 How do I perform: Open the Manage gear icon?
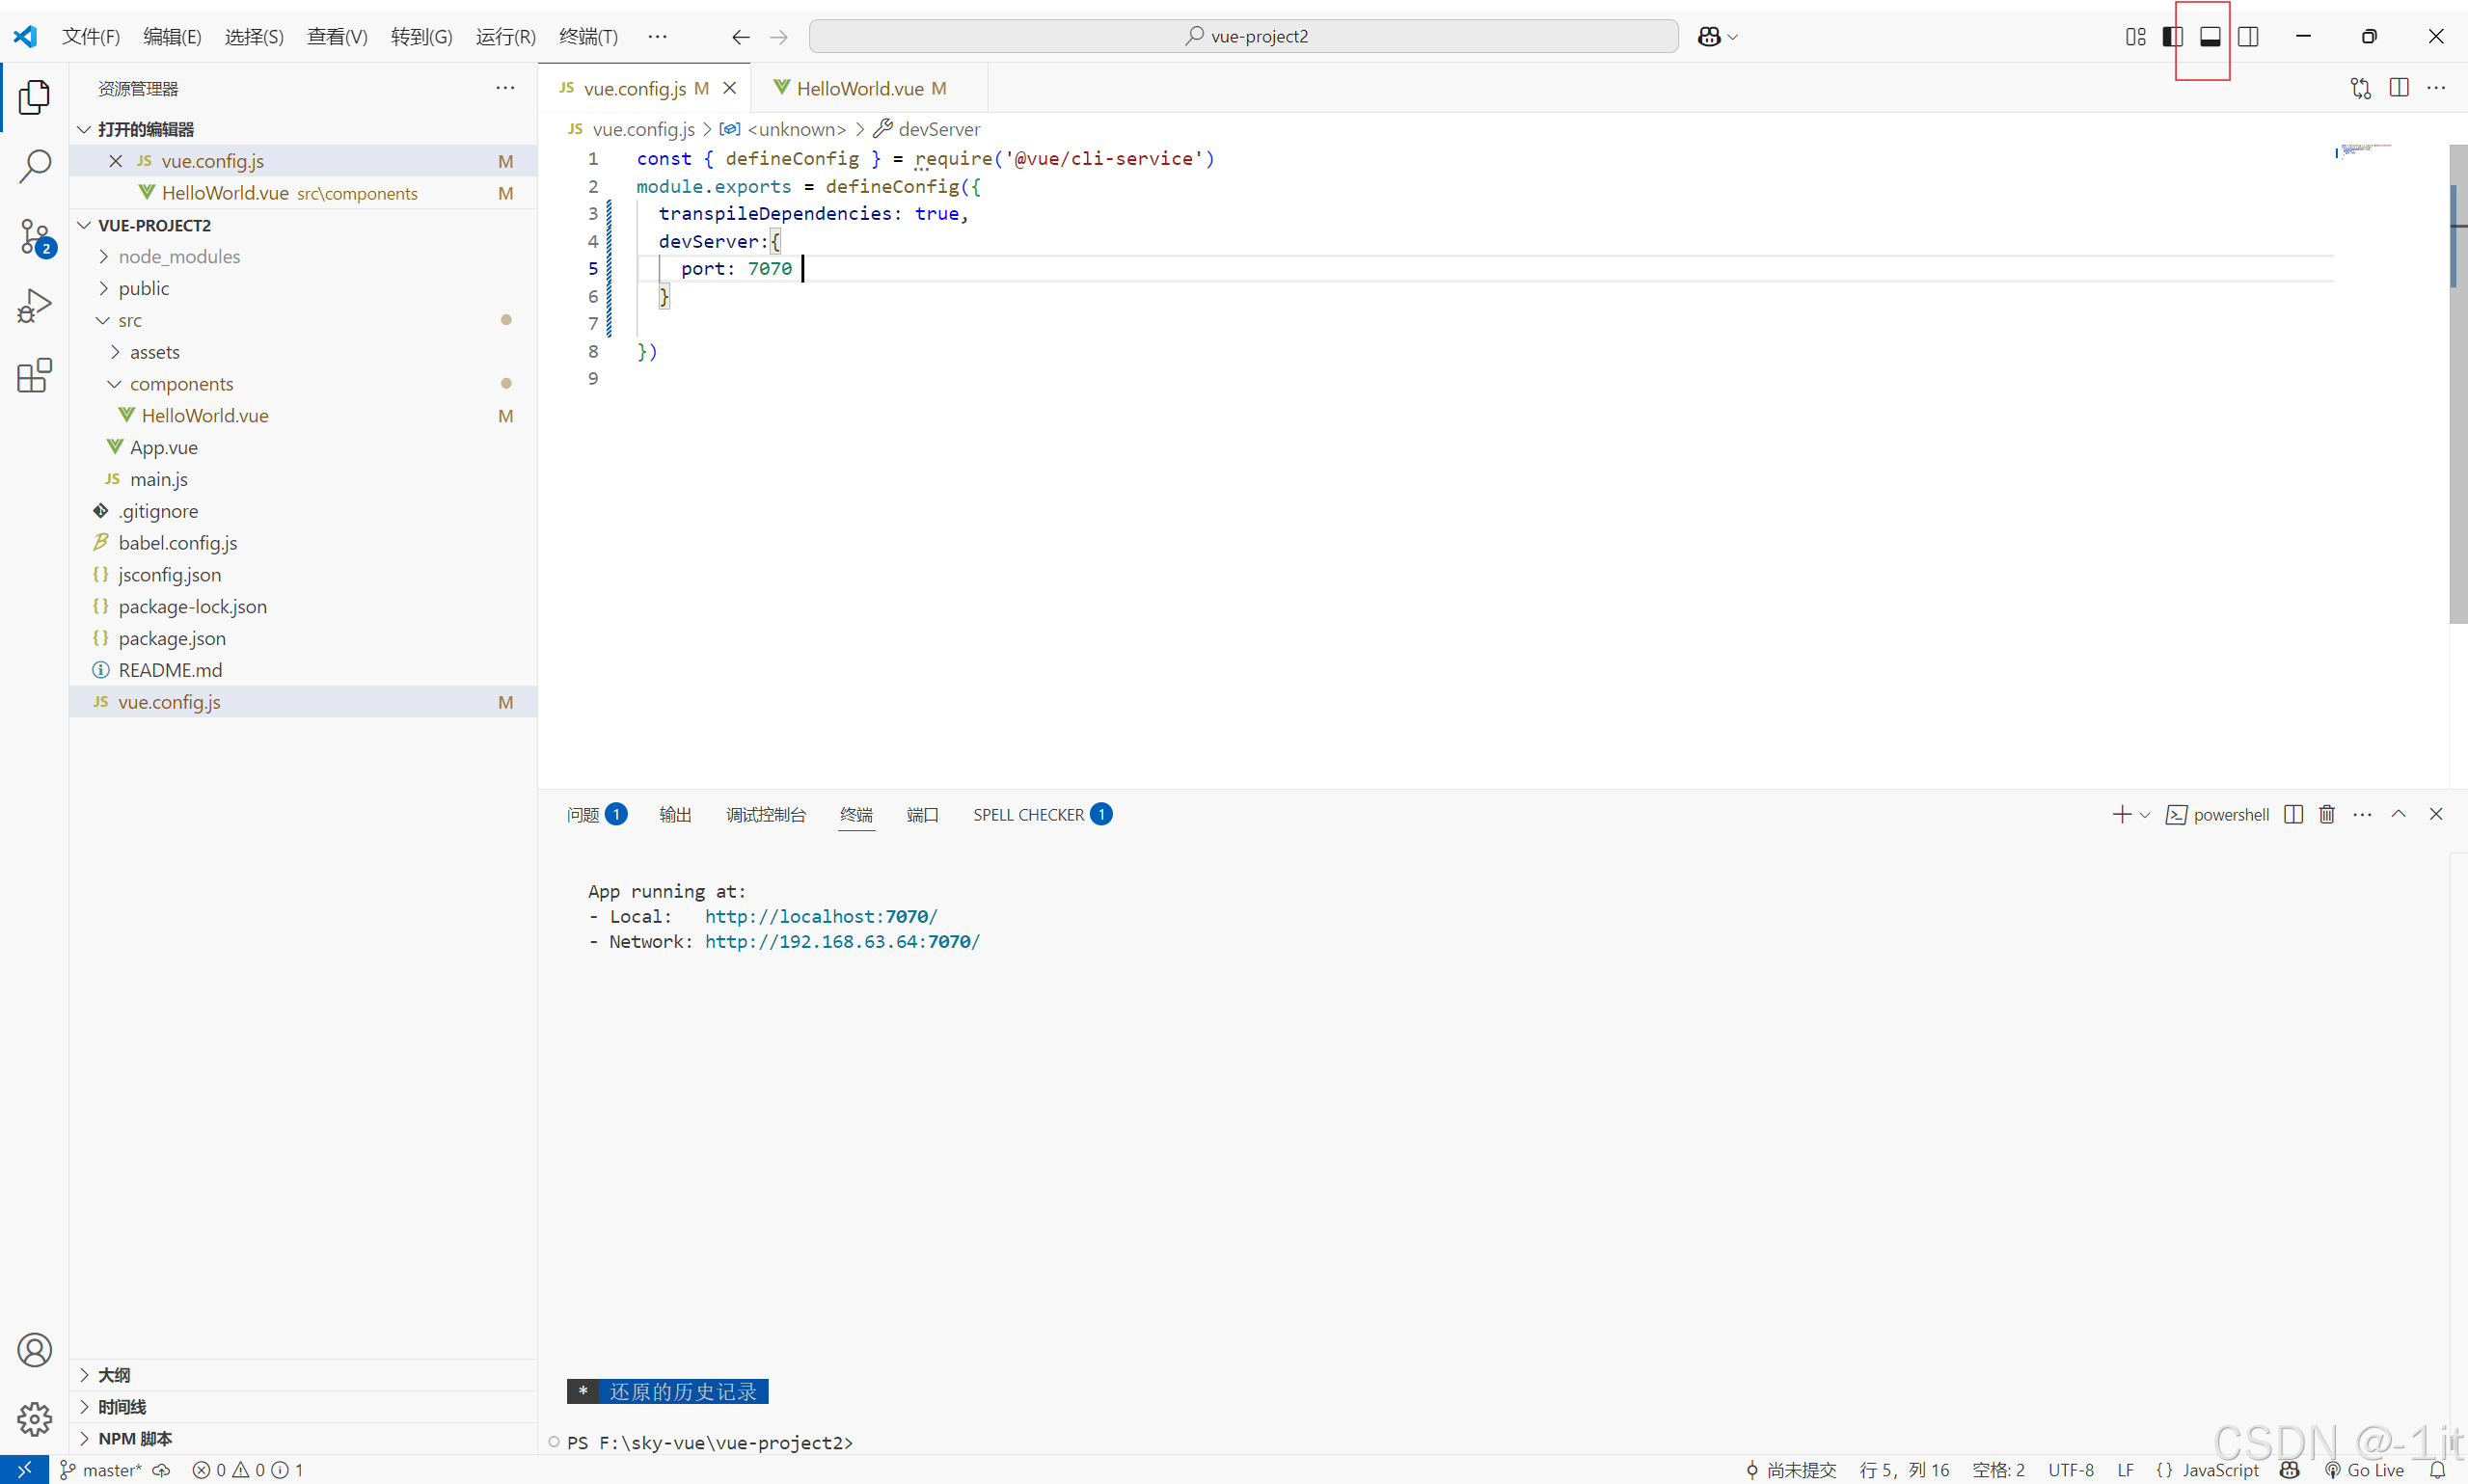click(x=35, y=1418)
